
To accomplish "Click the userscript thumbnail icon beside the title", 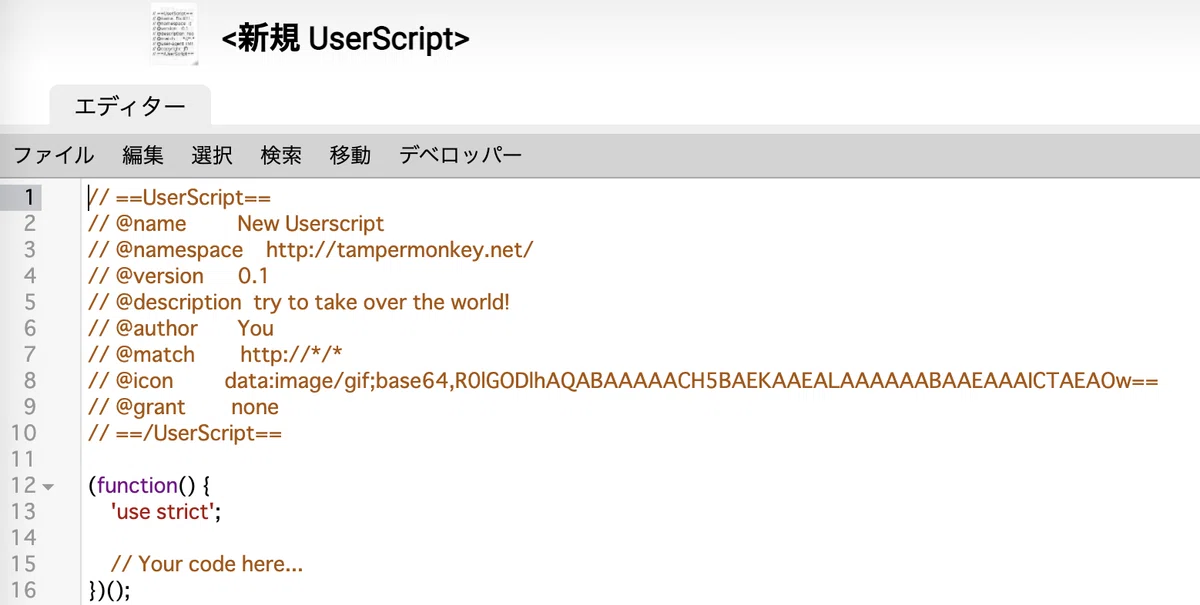I will click(174, 34).
